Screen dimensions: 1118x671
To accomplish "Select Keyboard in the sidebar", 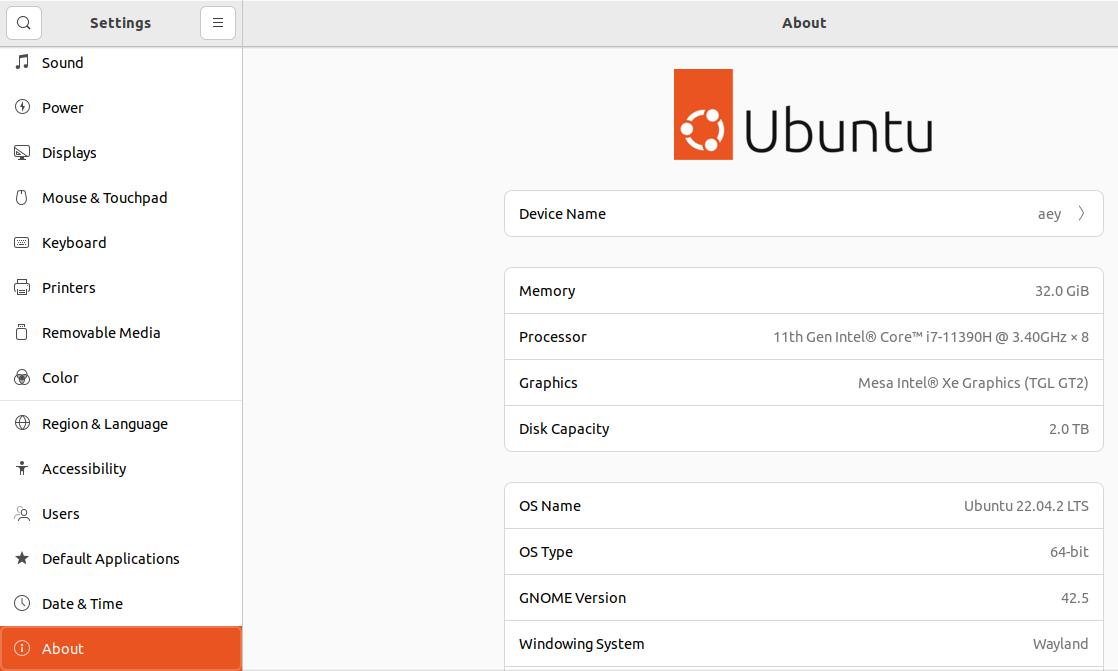I will [121, 242].
